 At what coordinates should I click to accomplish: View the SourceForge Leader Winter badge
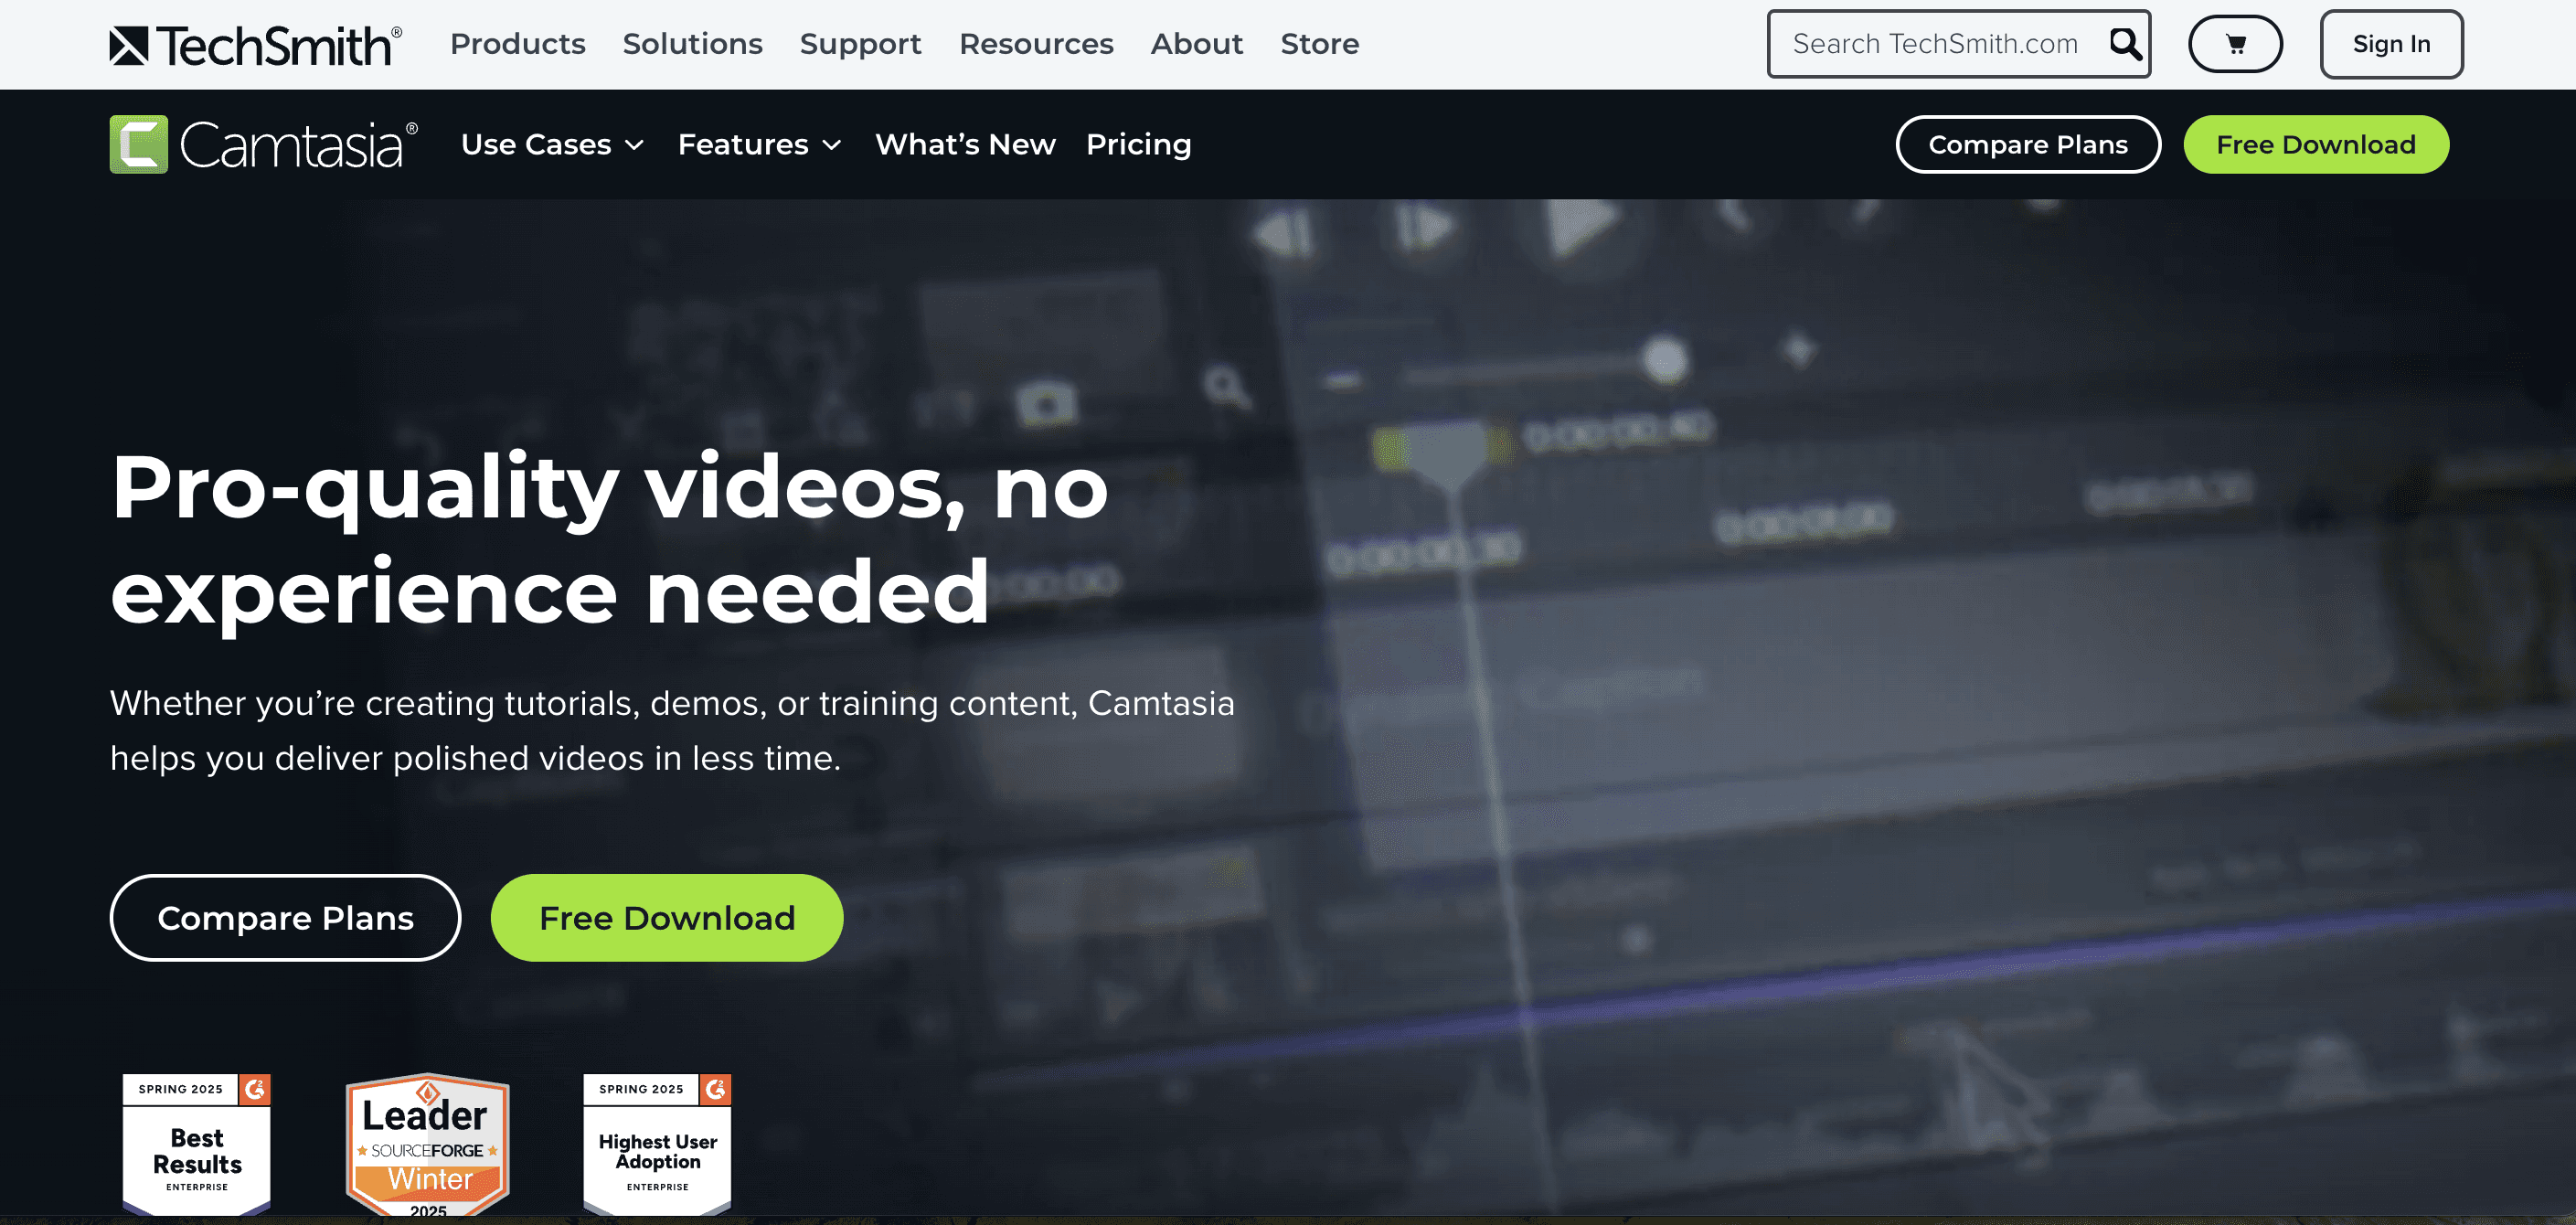pyautogui.click(x=428, y=1145)
